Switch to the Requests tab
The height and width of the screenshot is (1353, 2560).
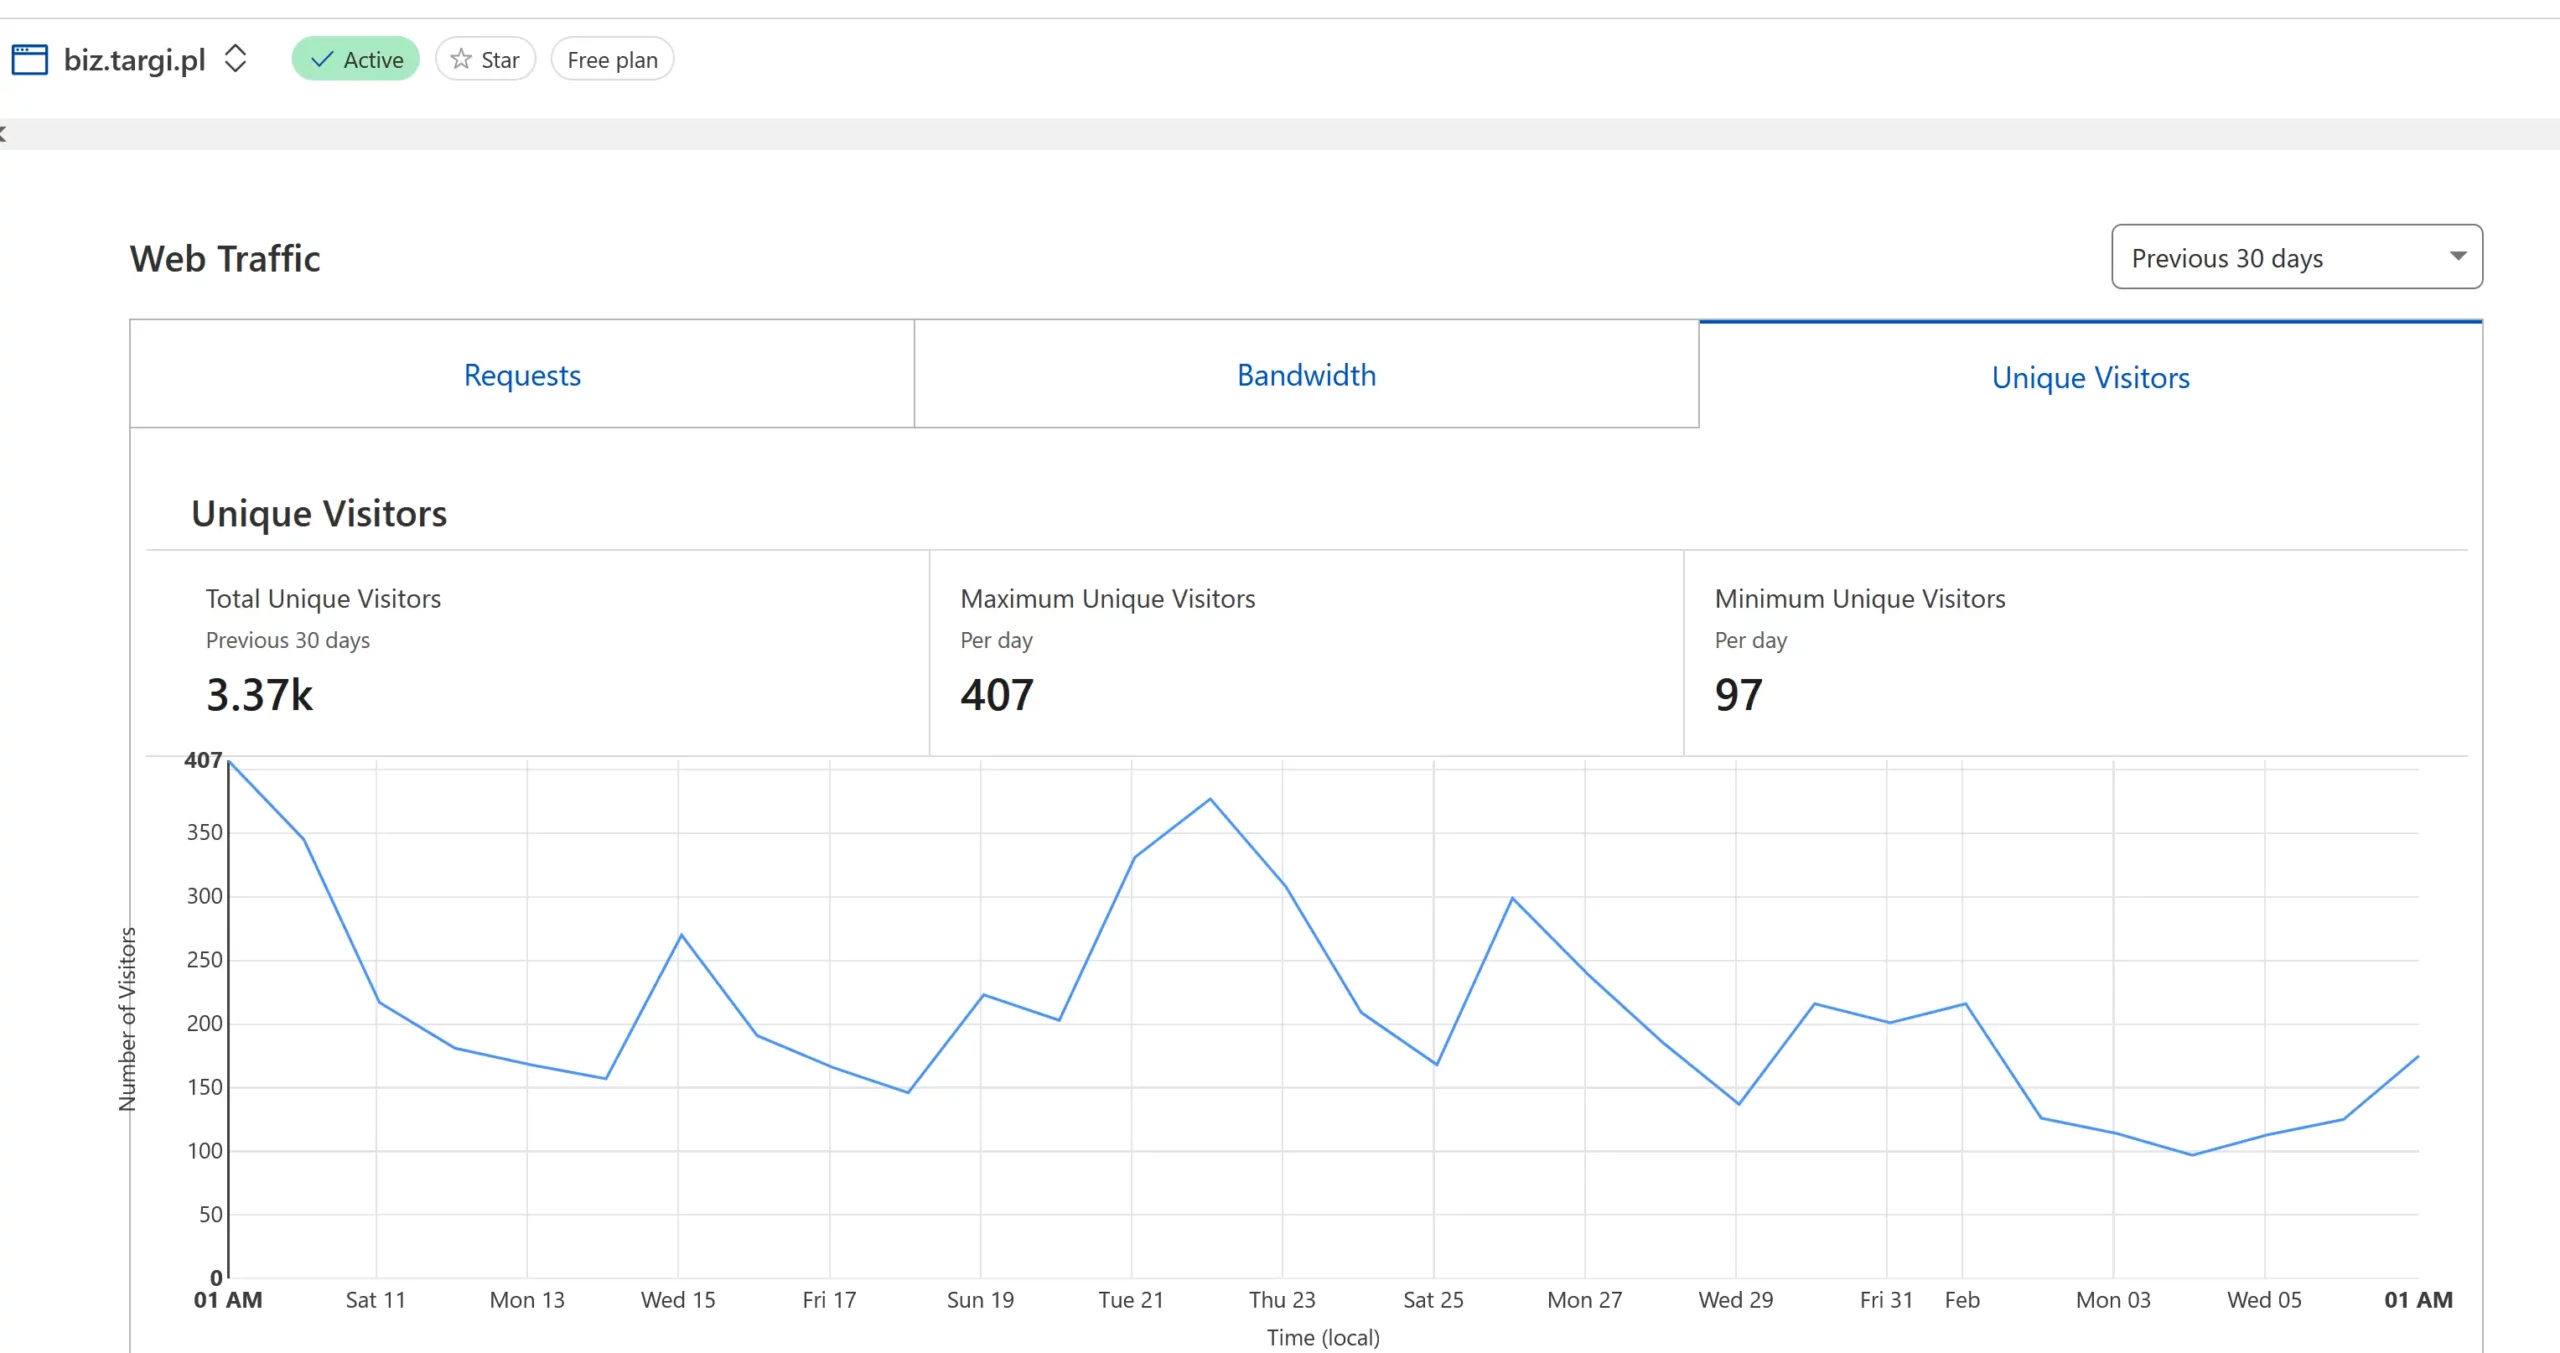click(x=522, y=375)
